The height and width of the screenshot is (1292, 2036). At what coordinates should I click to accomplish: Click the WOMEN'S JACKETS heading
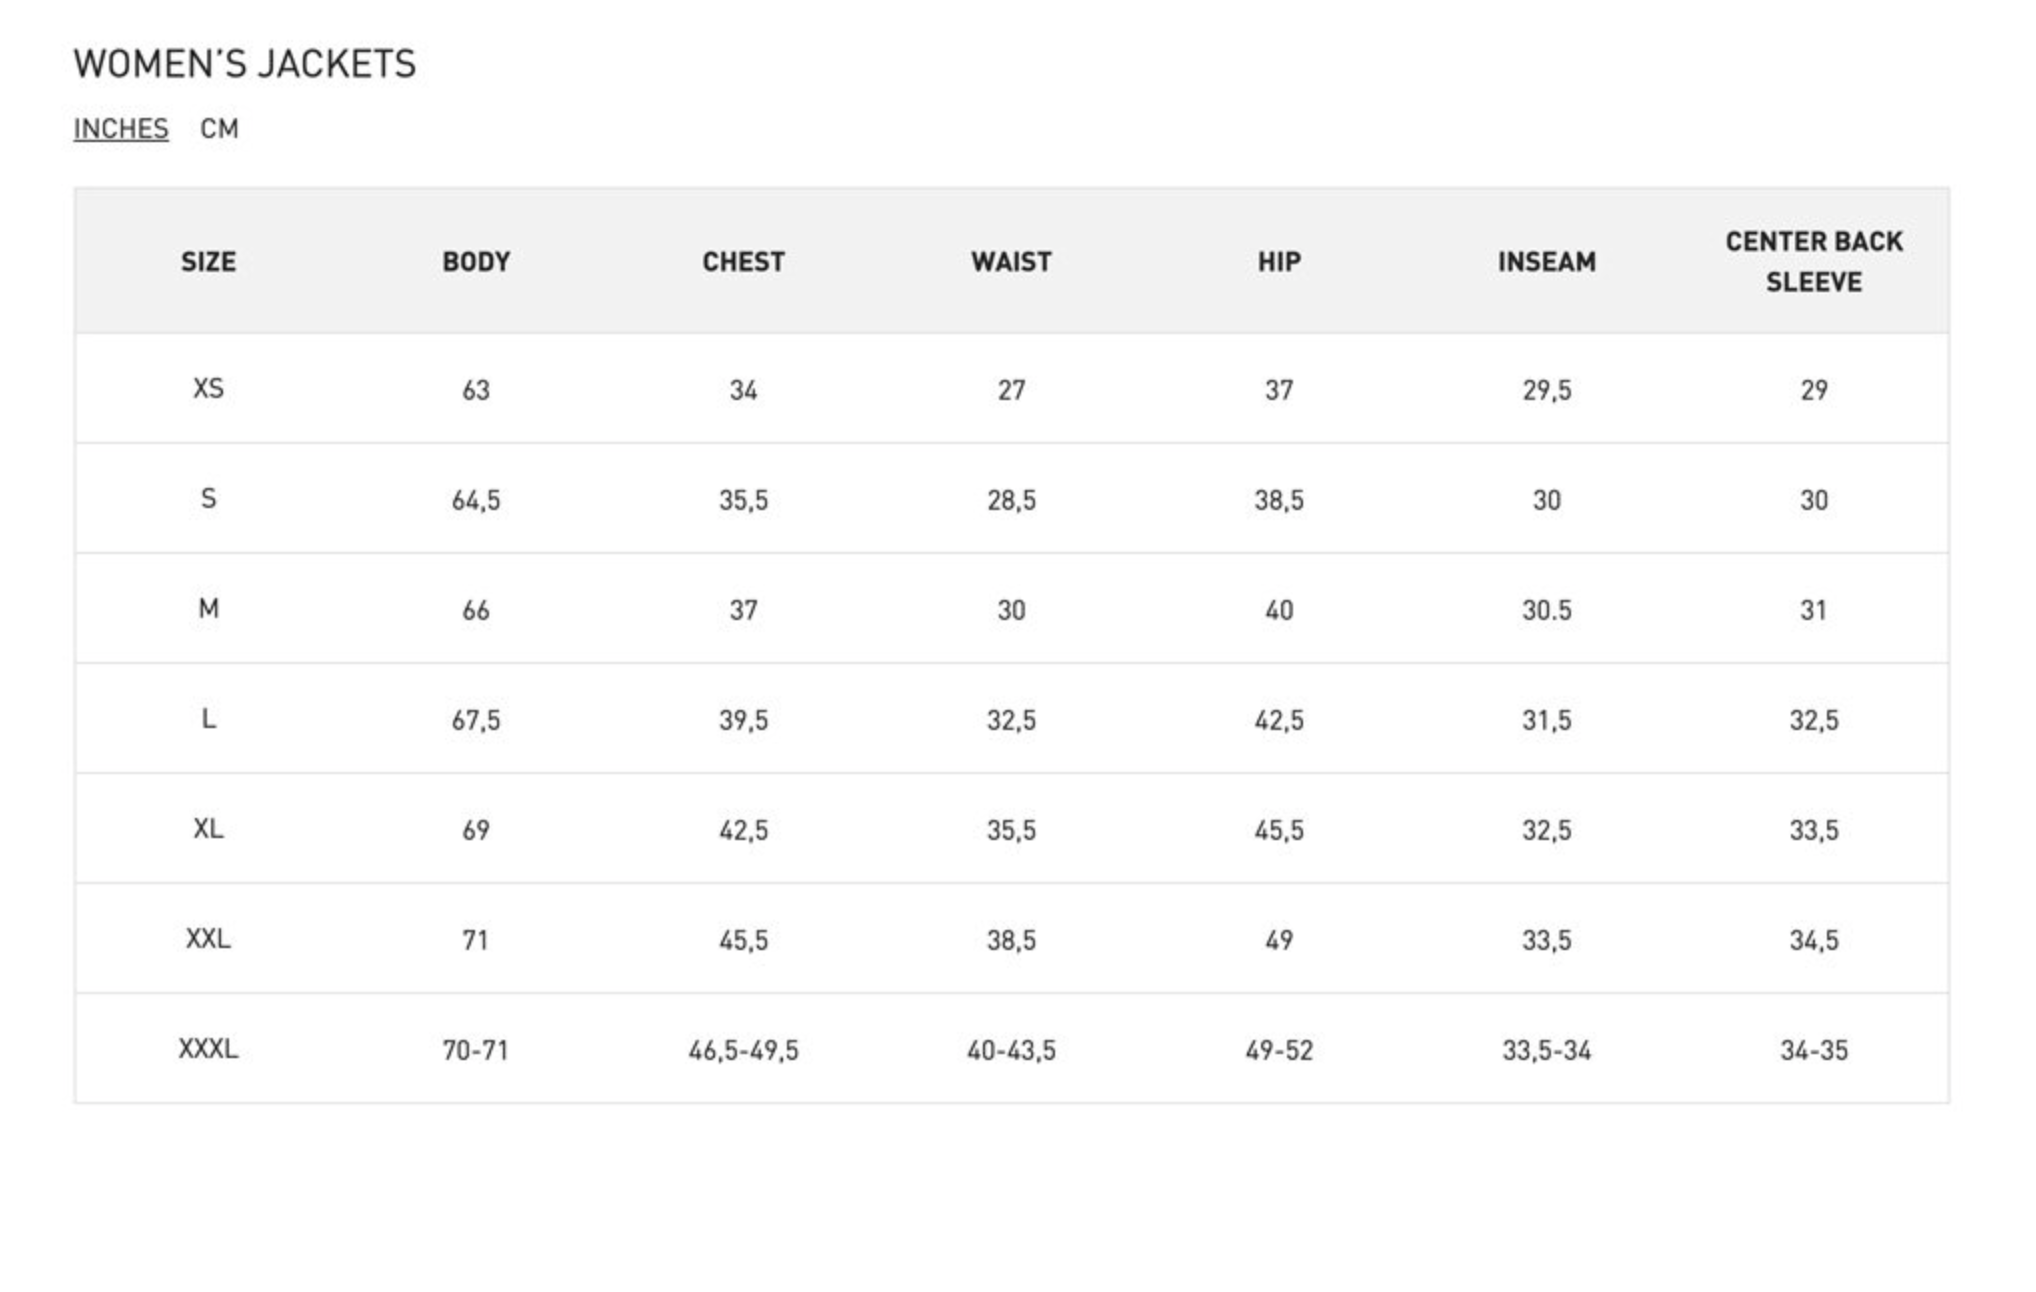[x=245, y=64]
